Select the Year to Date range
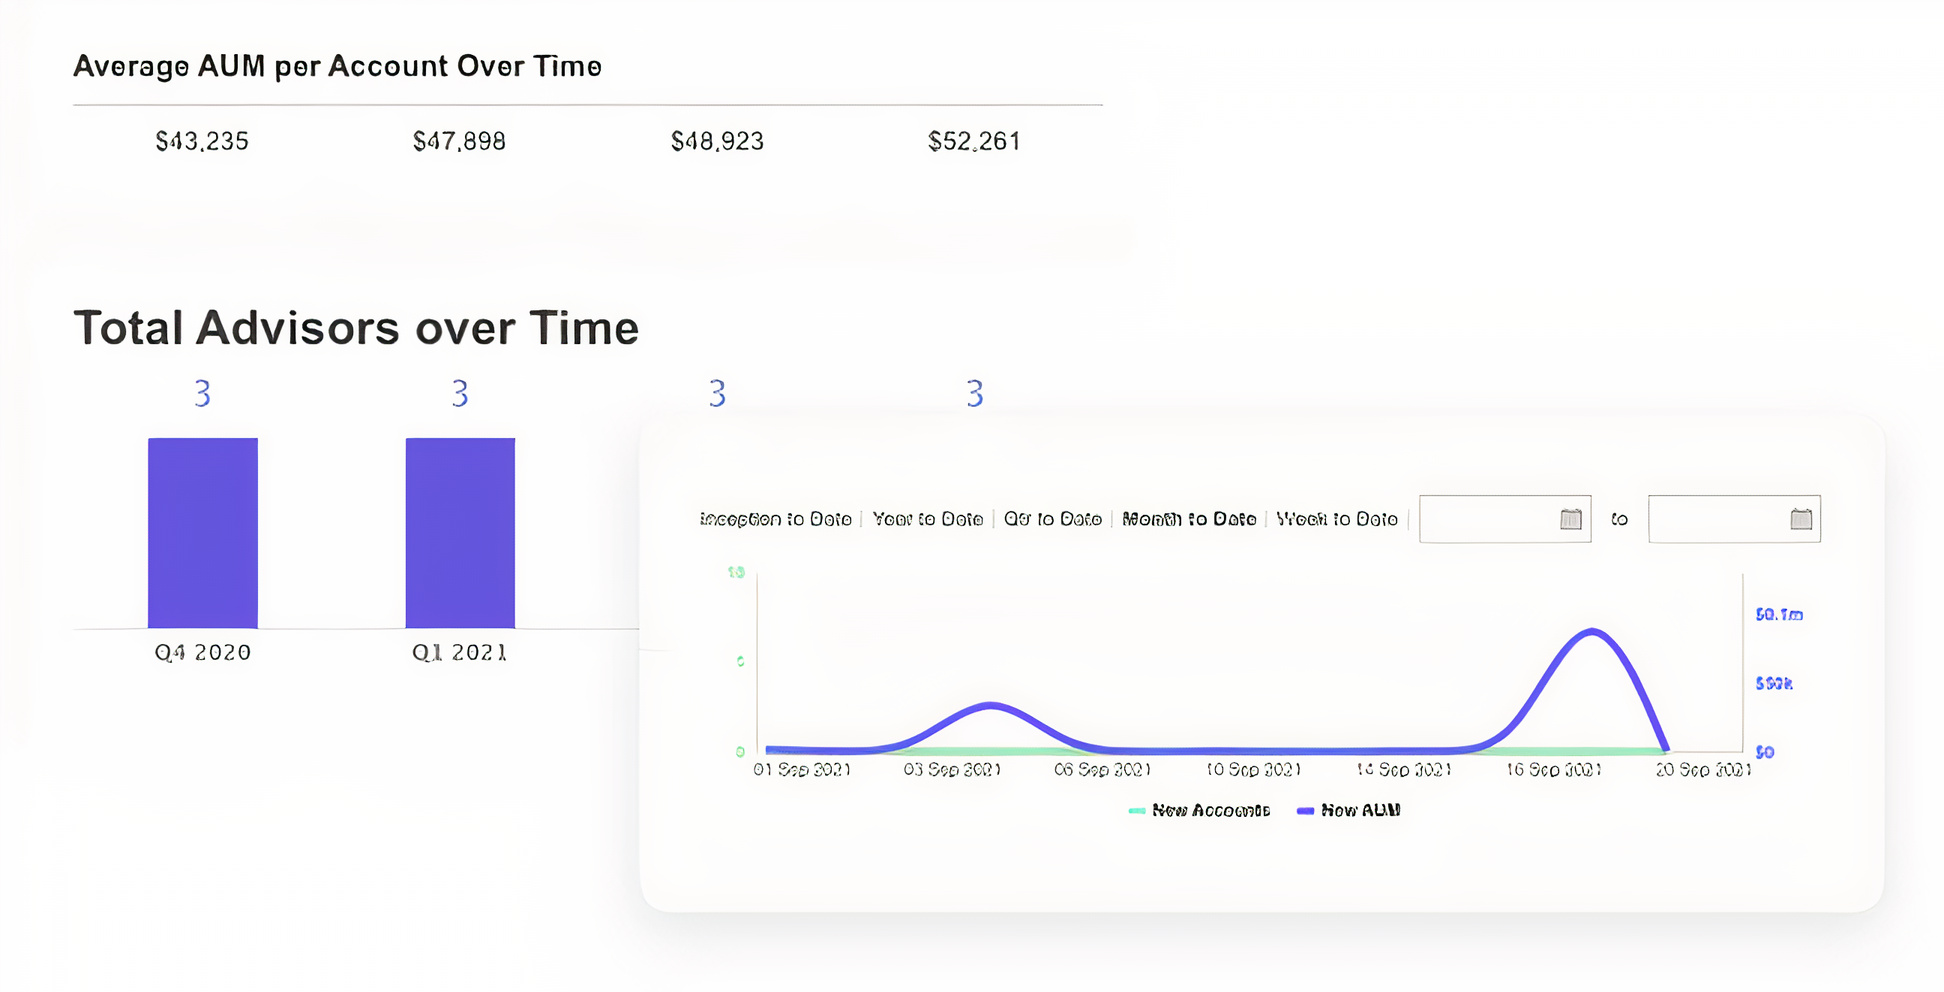 (927, 519)
